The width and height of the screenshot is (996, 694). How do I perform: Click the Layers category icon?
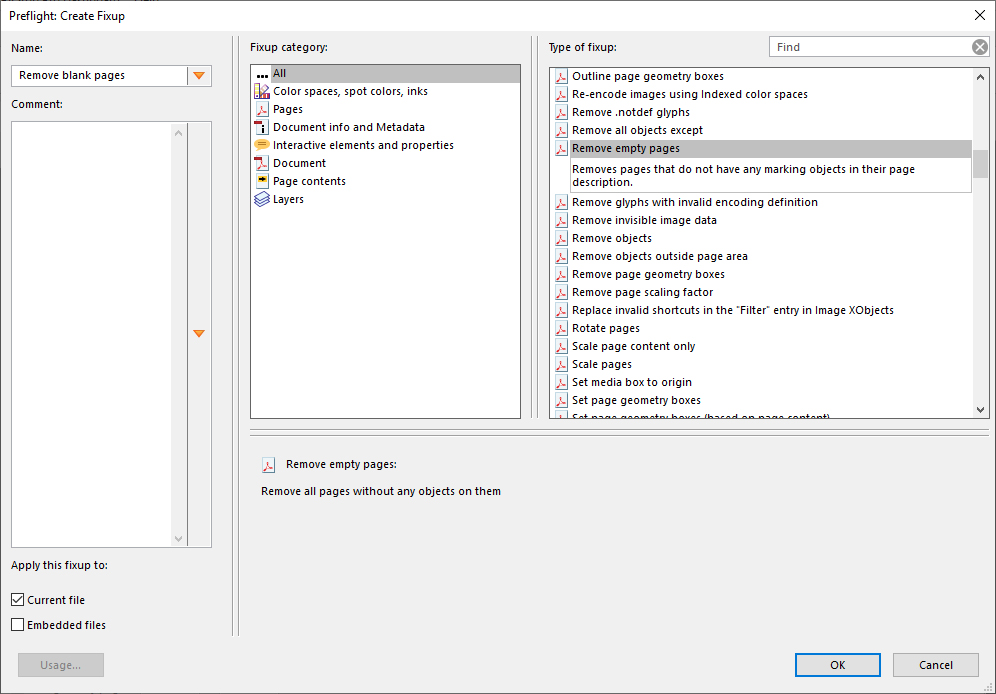pyautogui.click(x=262, y=199)
